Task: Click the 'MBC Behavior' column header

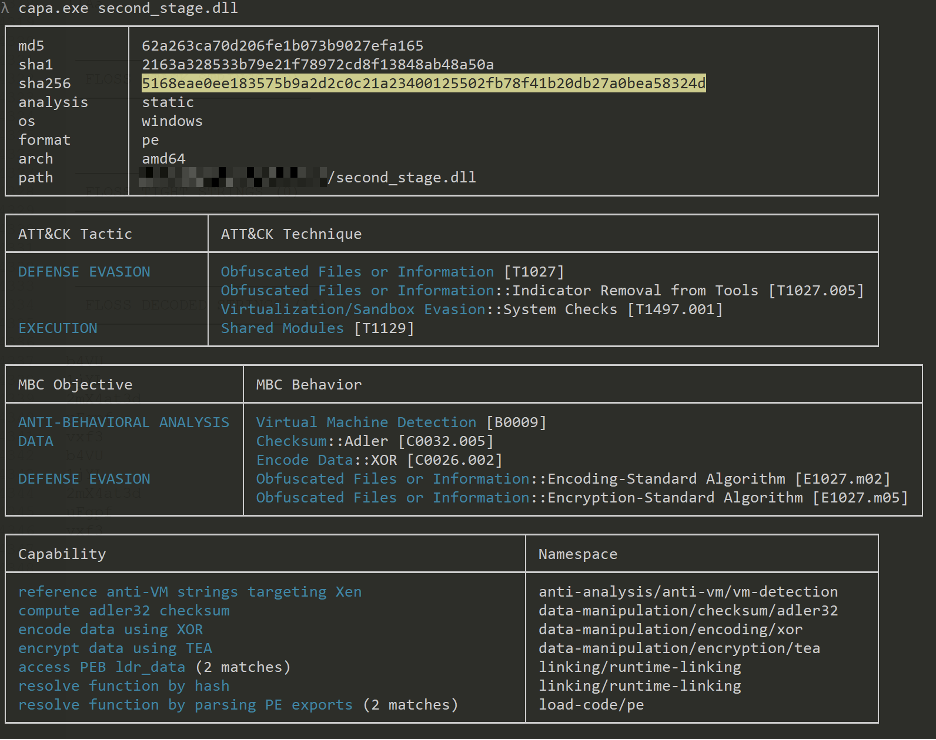Action: [309, 384]
